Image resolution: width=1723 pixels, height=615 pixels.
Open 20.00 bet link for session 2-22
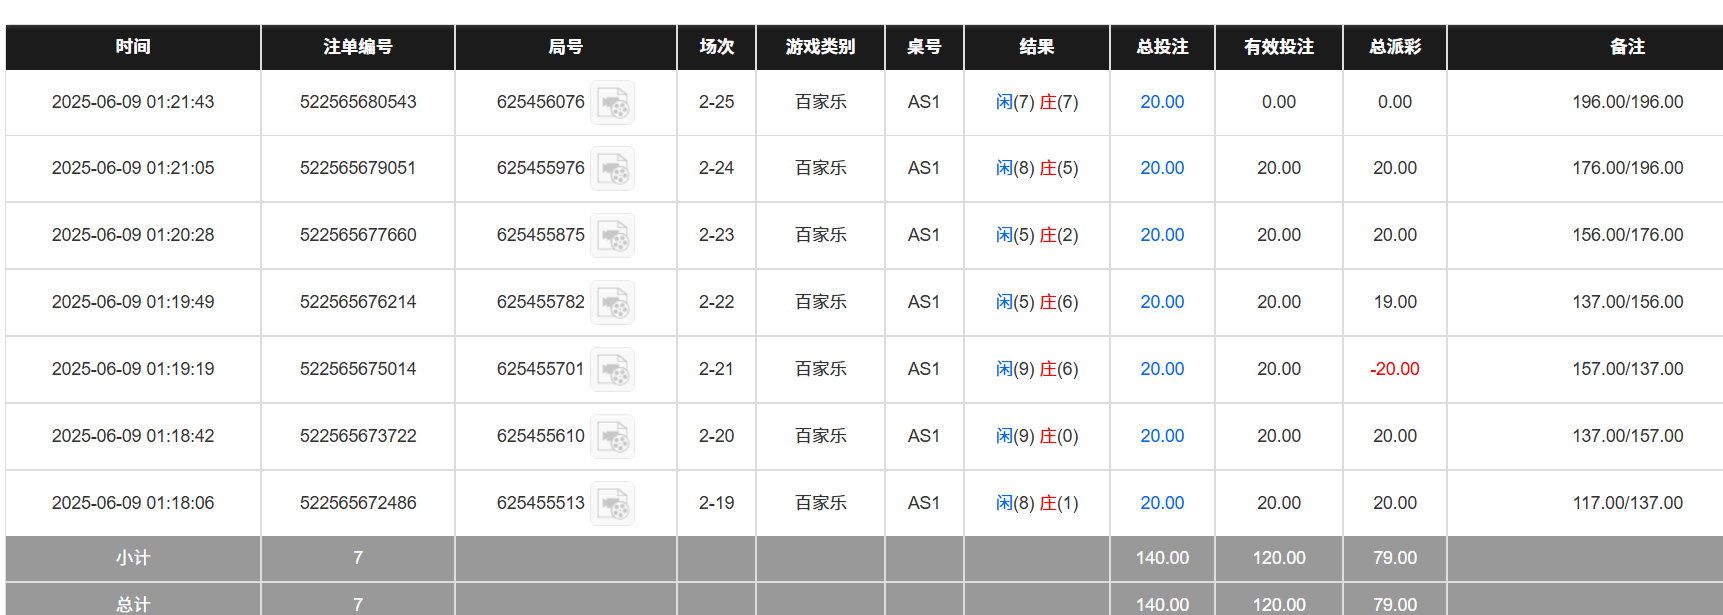coord(1162,302)
